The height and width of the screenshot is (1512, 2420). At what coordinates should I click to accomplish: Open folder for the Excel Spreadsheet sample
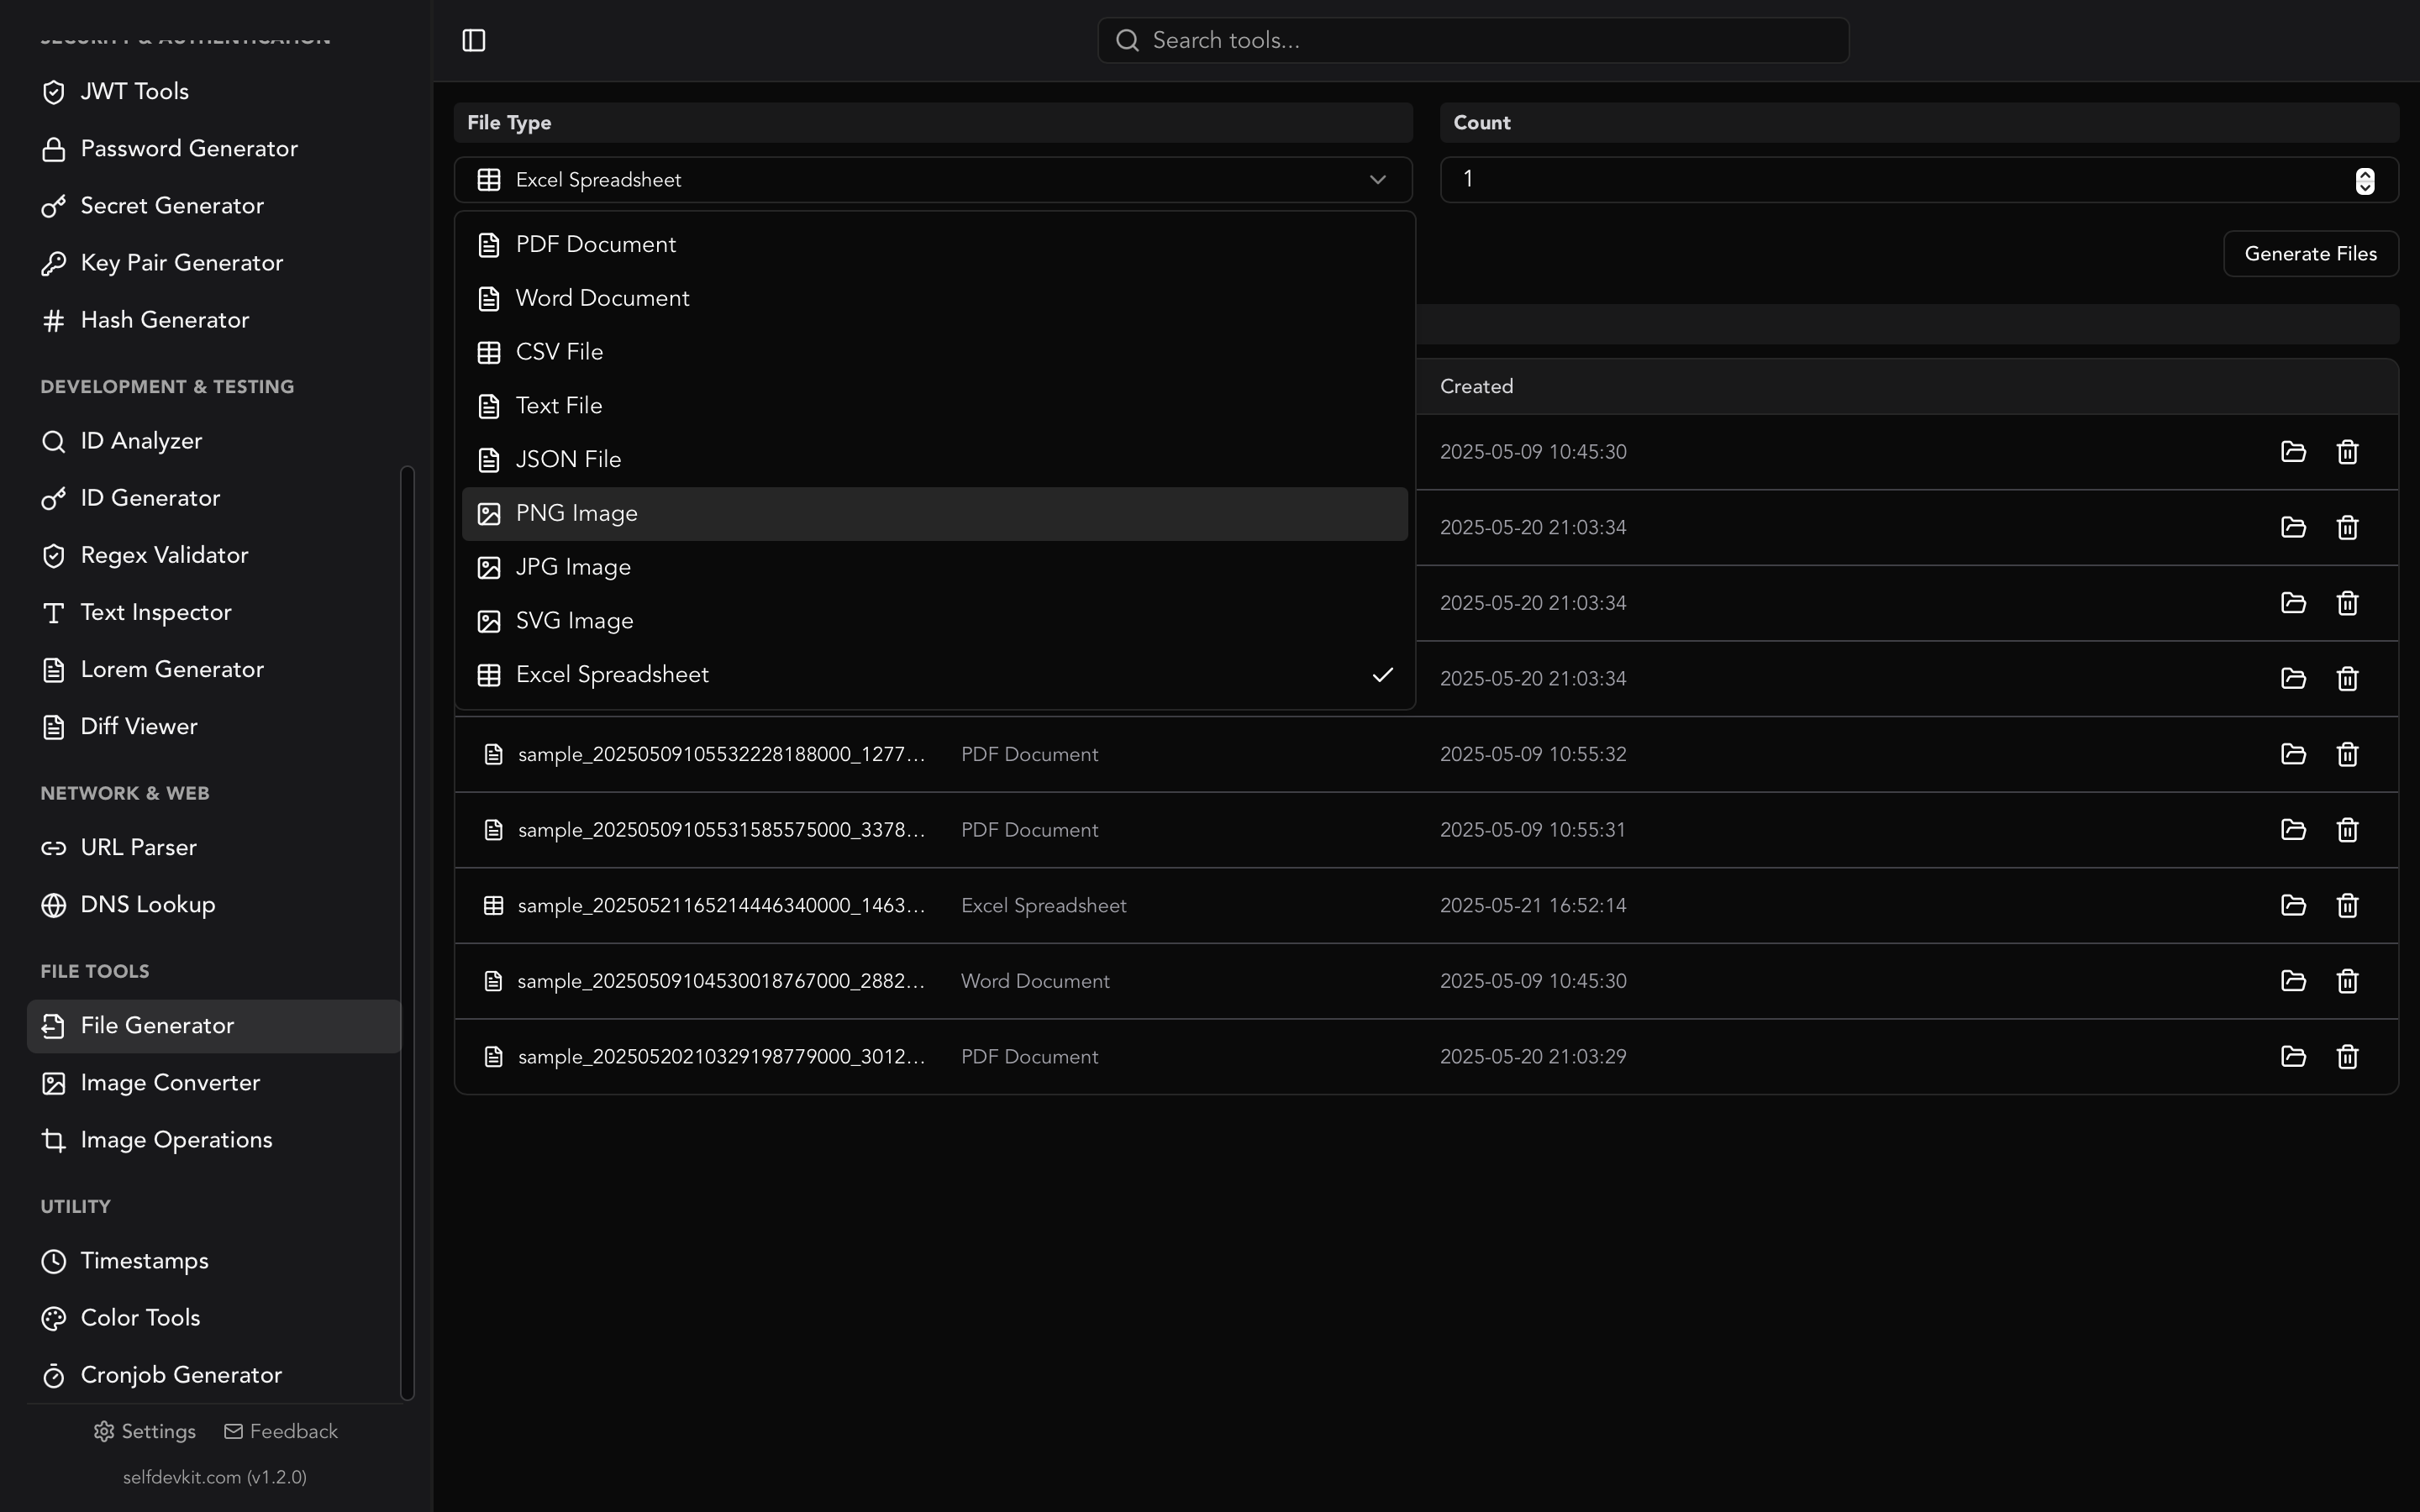[2293, 905]
